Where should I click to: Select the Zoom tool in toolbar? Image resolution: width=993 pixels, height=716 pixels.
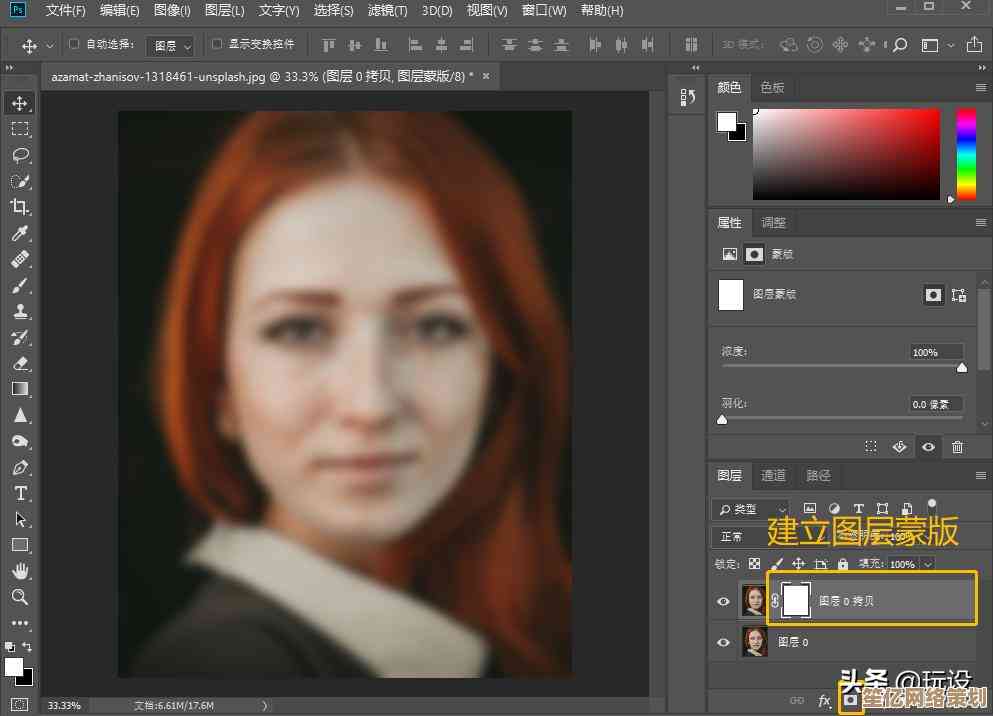[20, 597]
